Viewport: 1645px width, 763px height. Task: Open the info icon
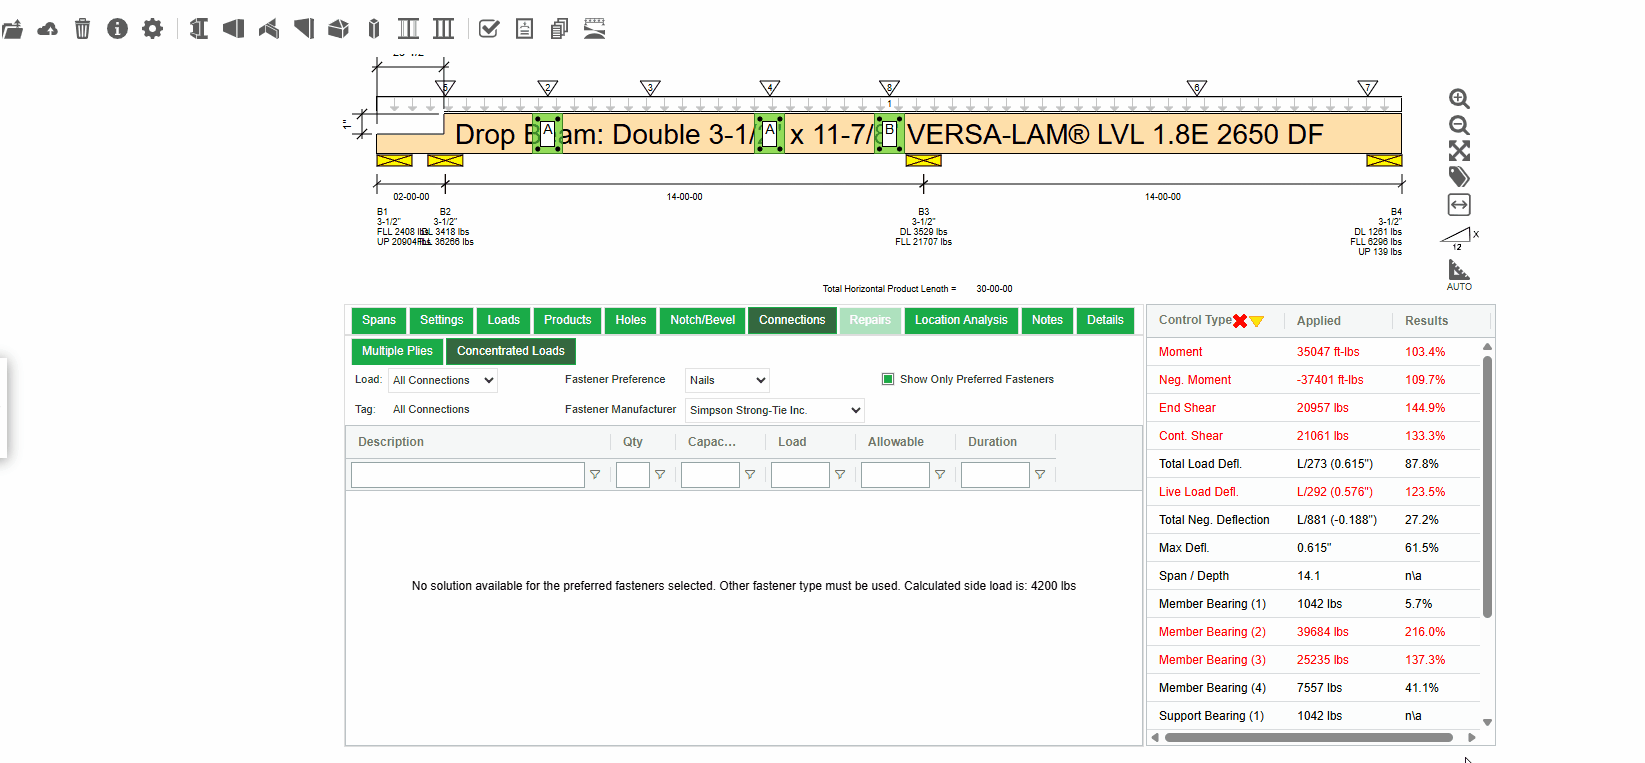click(117, 29)
